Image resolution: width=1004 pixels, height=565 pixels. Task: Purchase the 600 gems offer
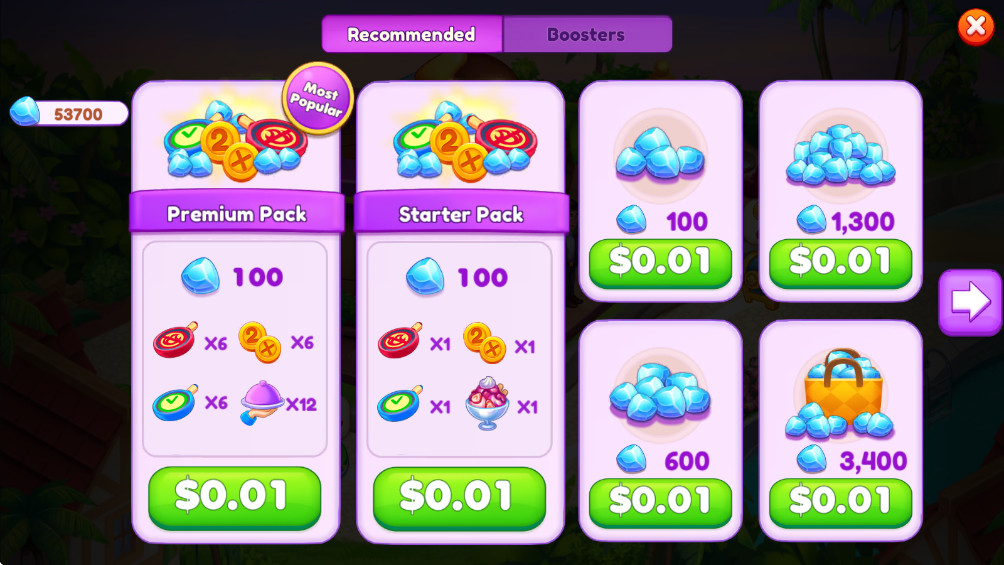pyautogui.click(x=660, y=502)
